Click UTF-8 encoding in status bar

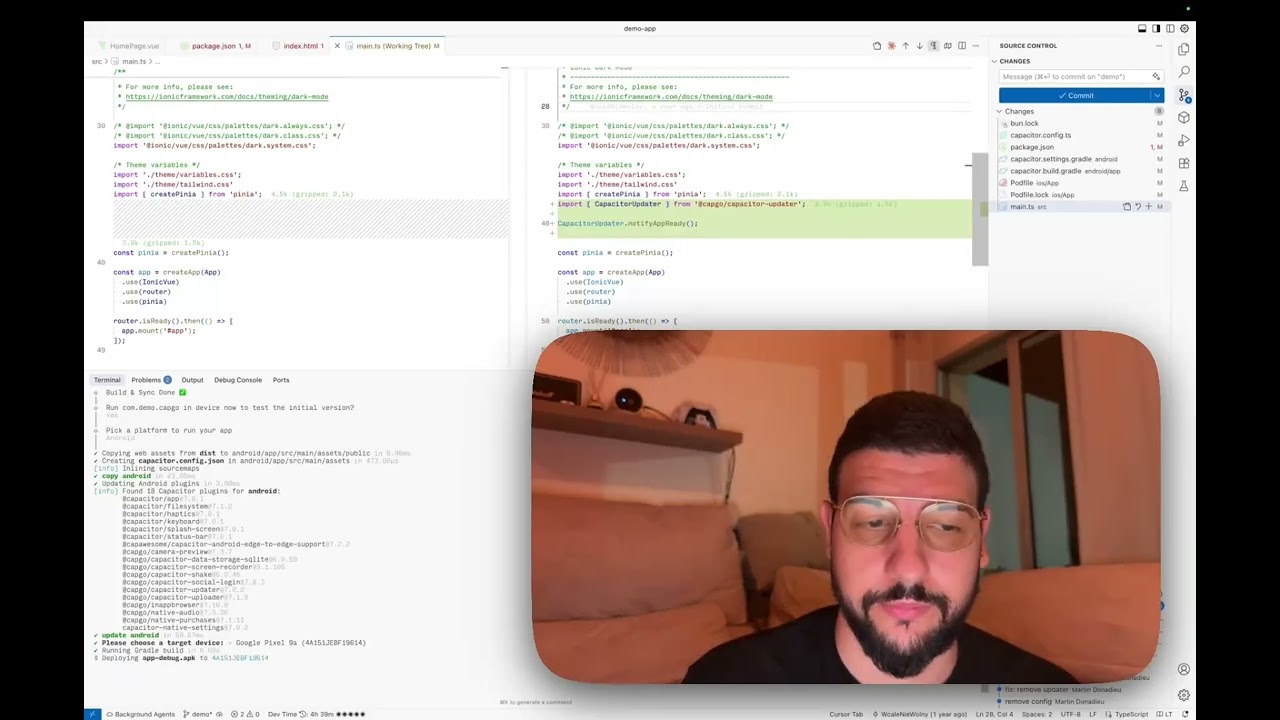click(1069, 714)
